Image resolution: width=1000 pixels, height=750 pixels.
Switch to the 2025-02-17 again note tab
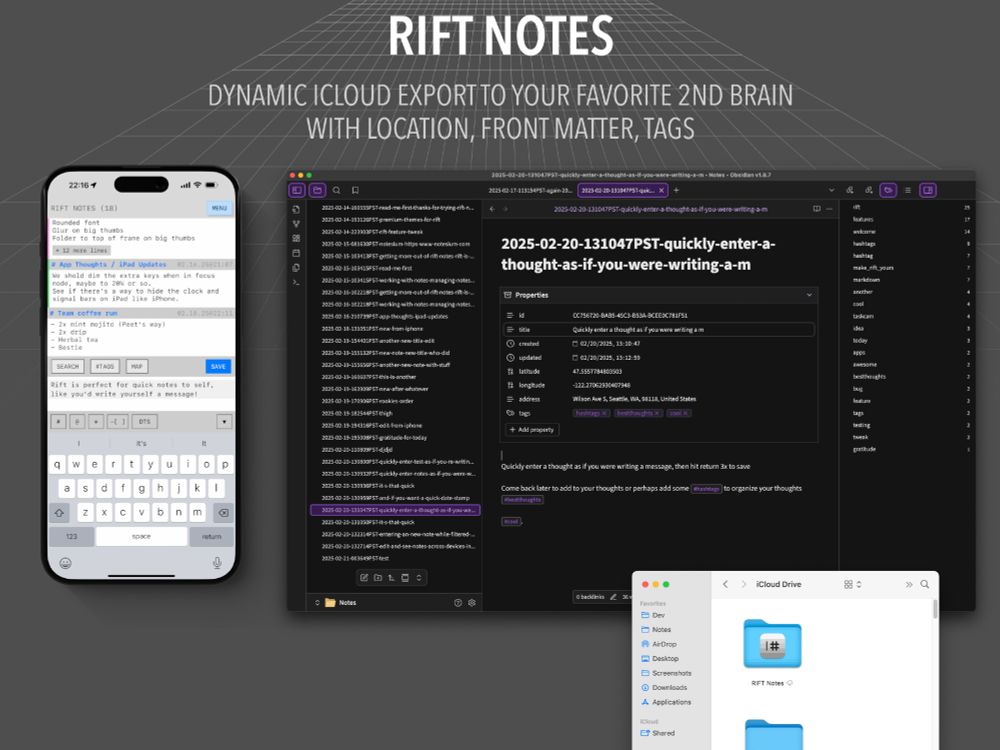pos(530,190)
